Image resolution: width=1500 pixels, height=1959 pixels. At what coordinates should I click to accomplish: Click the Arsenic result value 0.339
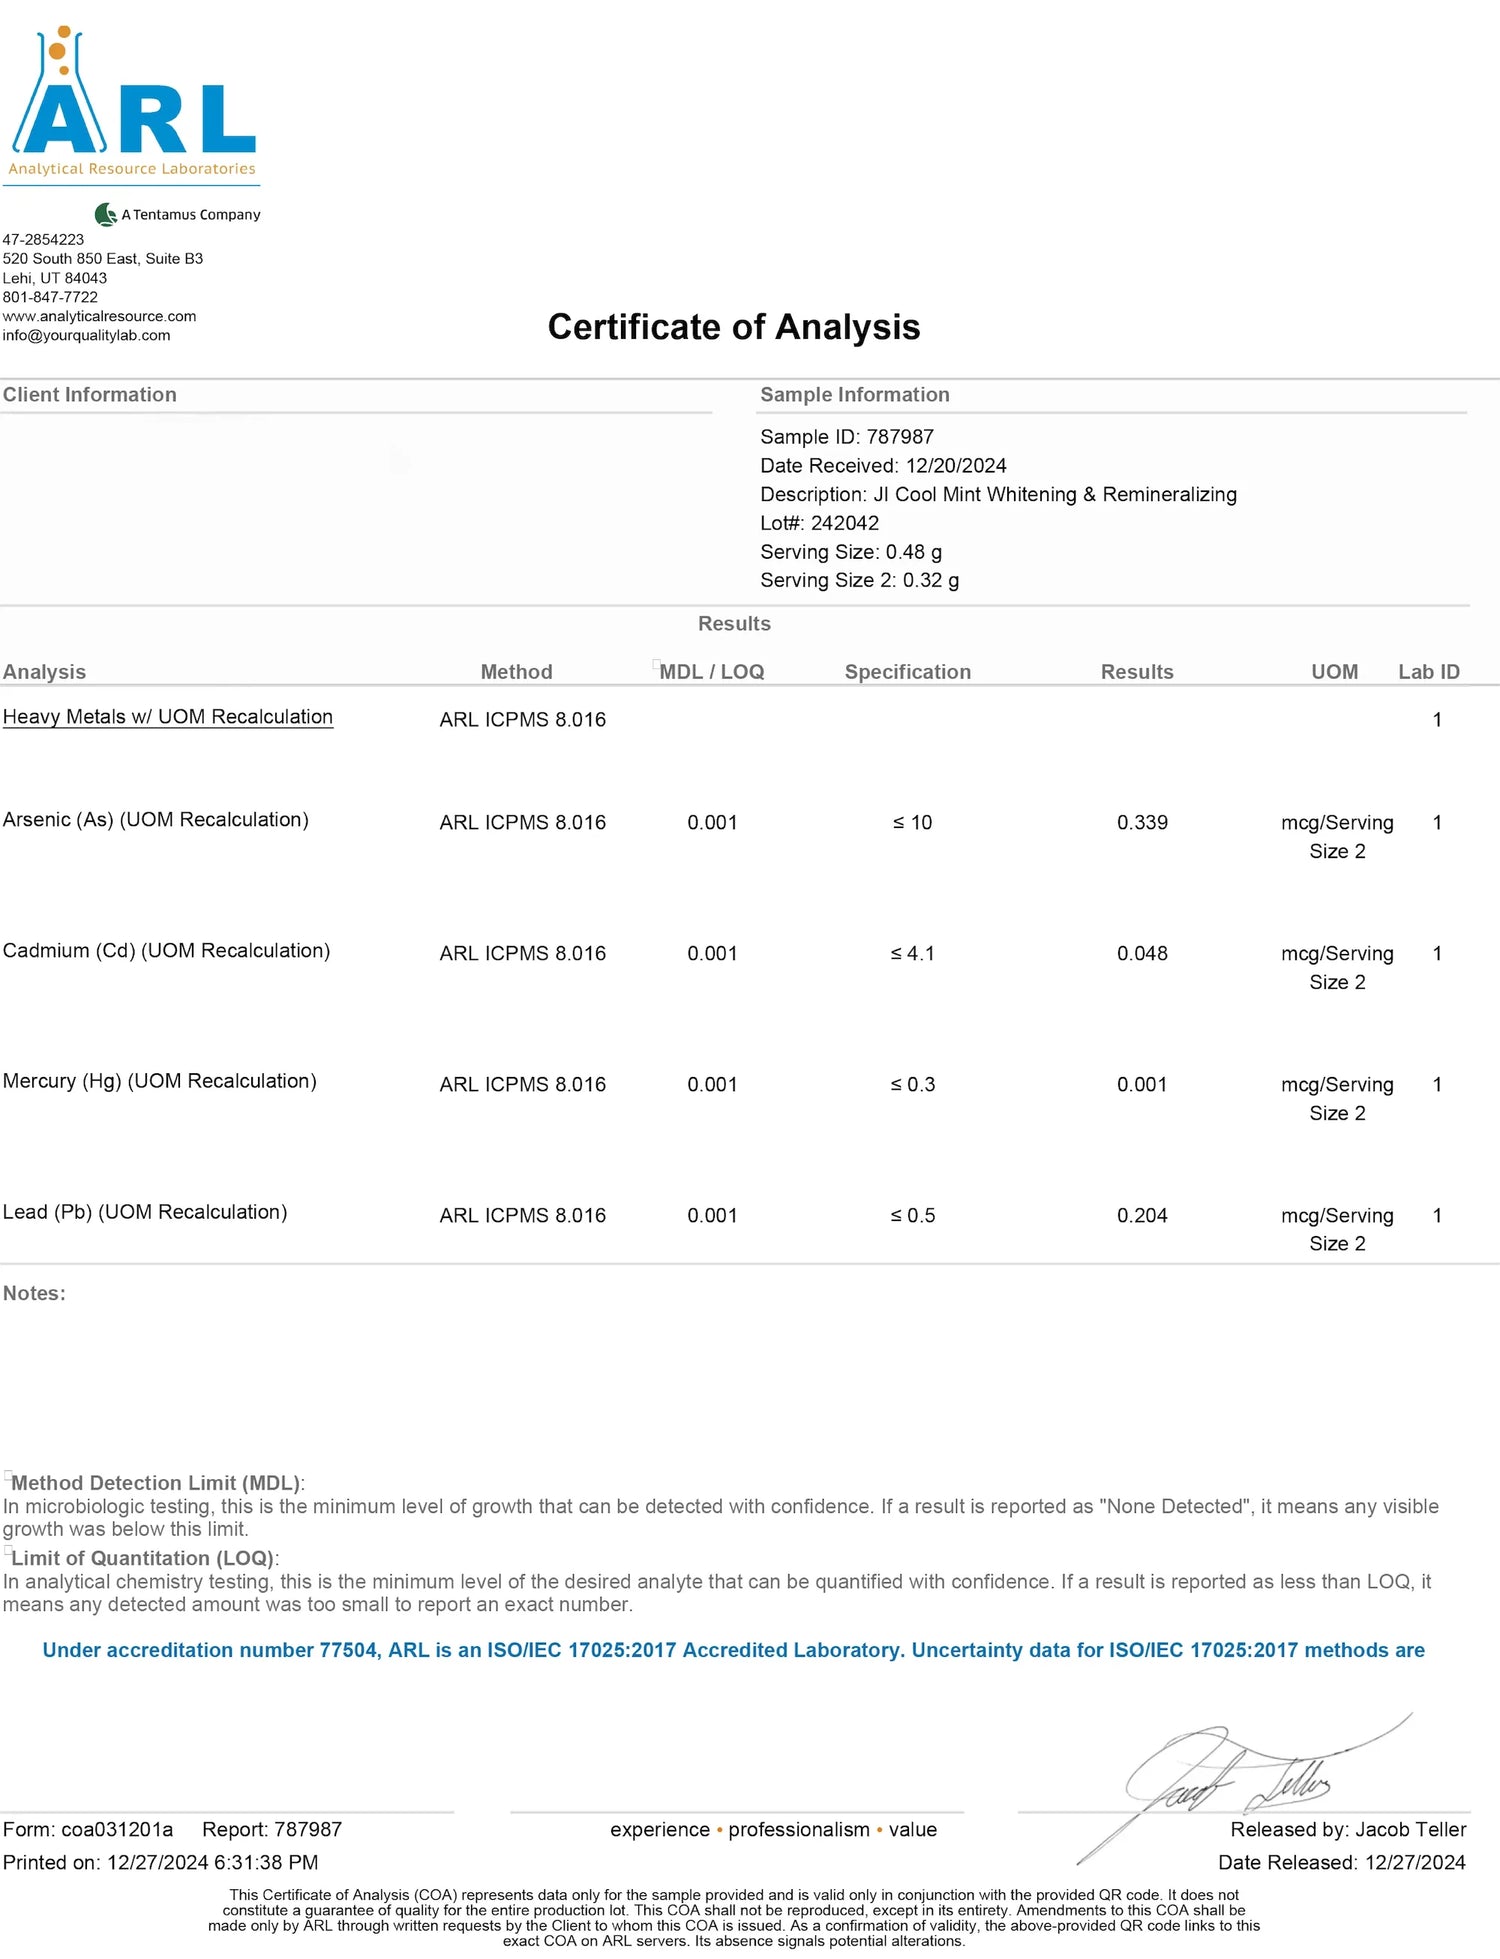(1142, 822)
